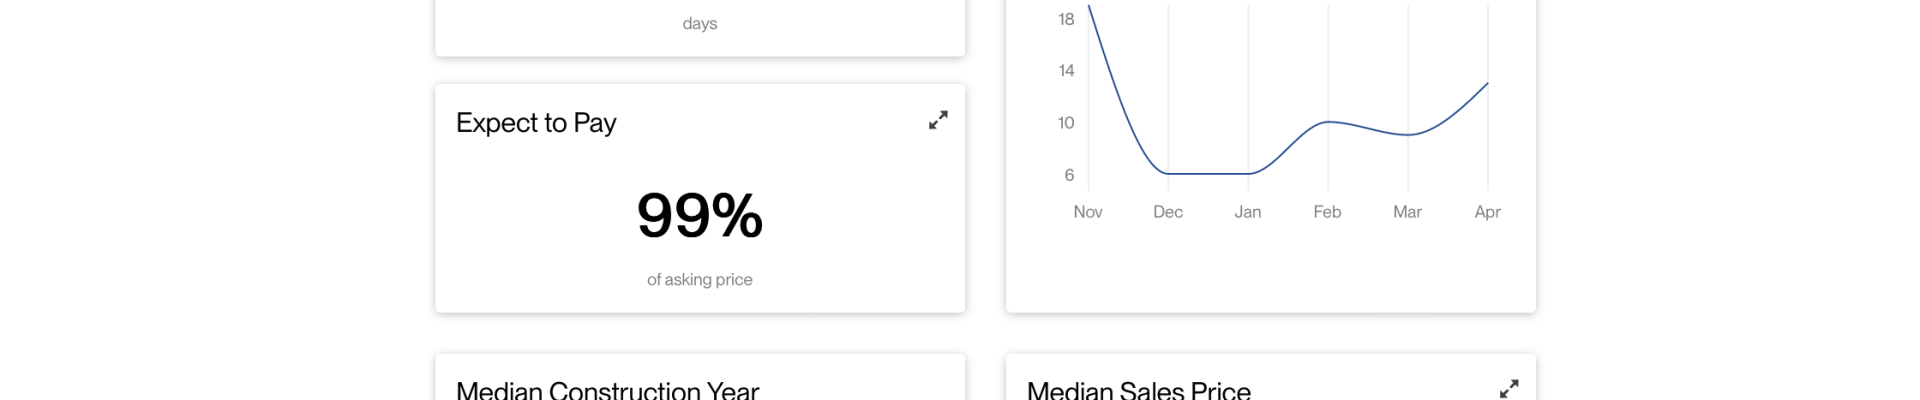The height and width of the screenshot is (400, 1920).
Task: Click the 18 value on the y-axis
Action: pos(1066,19)
